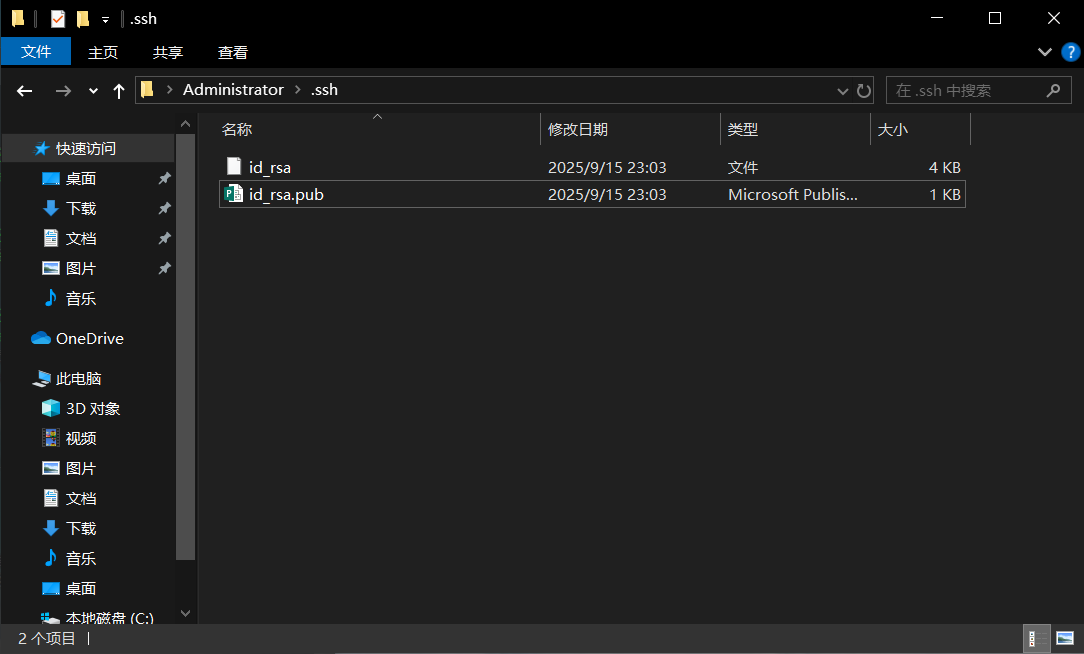Click the Administrator breadcrumb in the address bar
This screenshot has width=1084, height=654.
[233, 90]
